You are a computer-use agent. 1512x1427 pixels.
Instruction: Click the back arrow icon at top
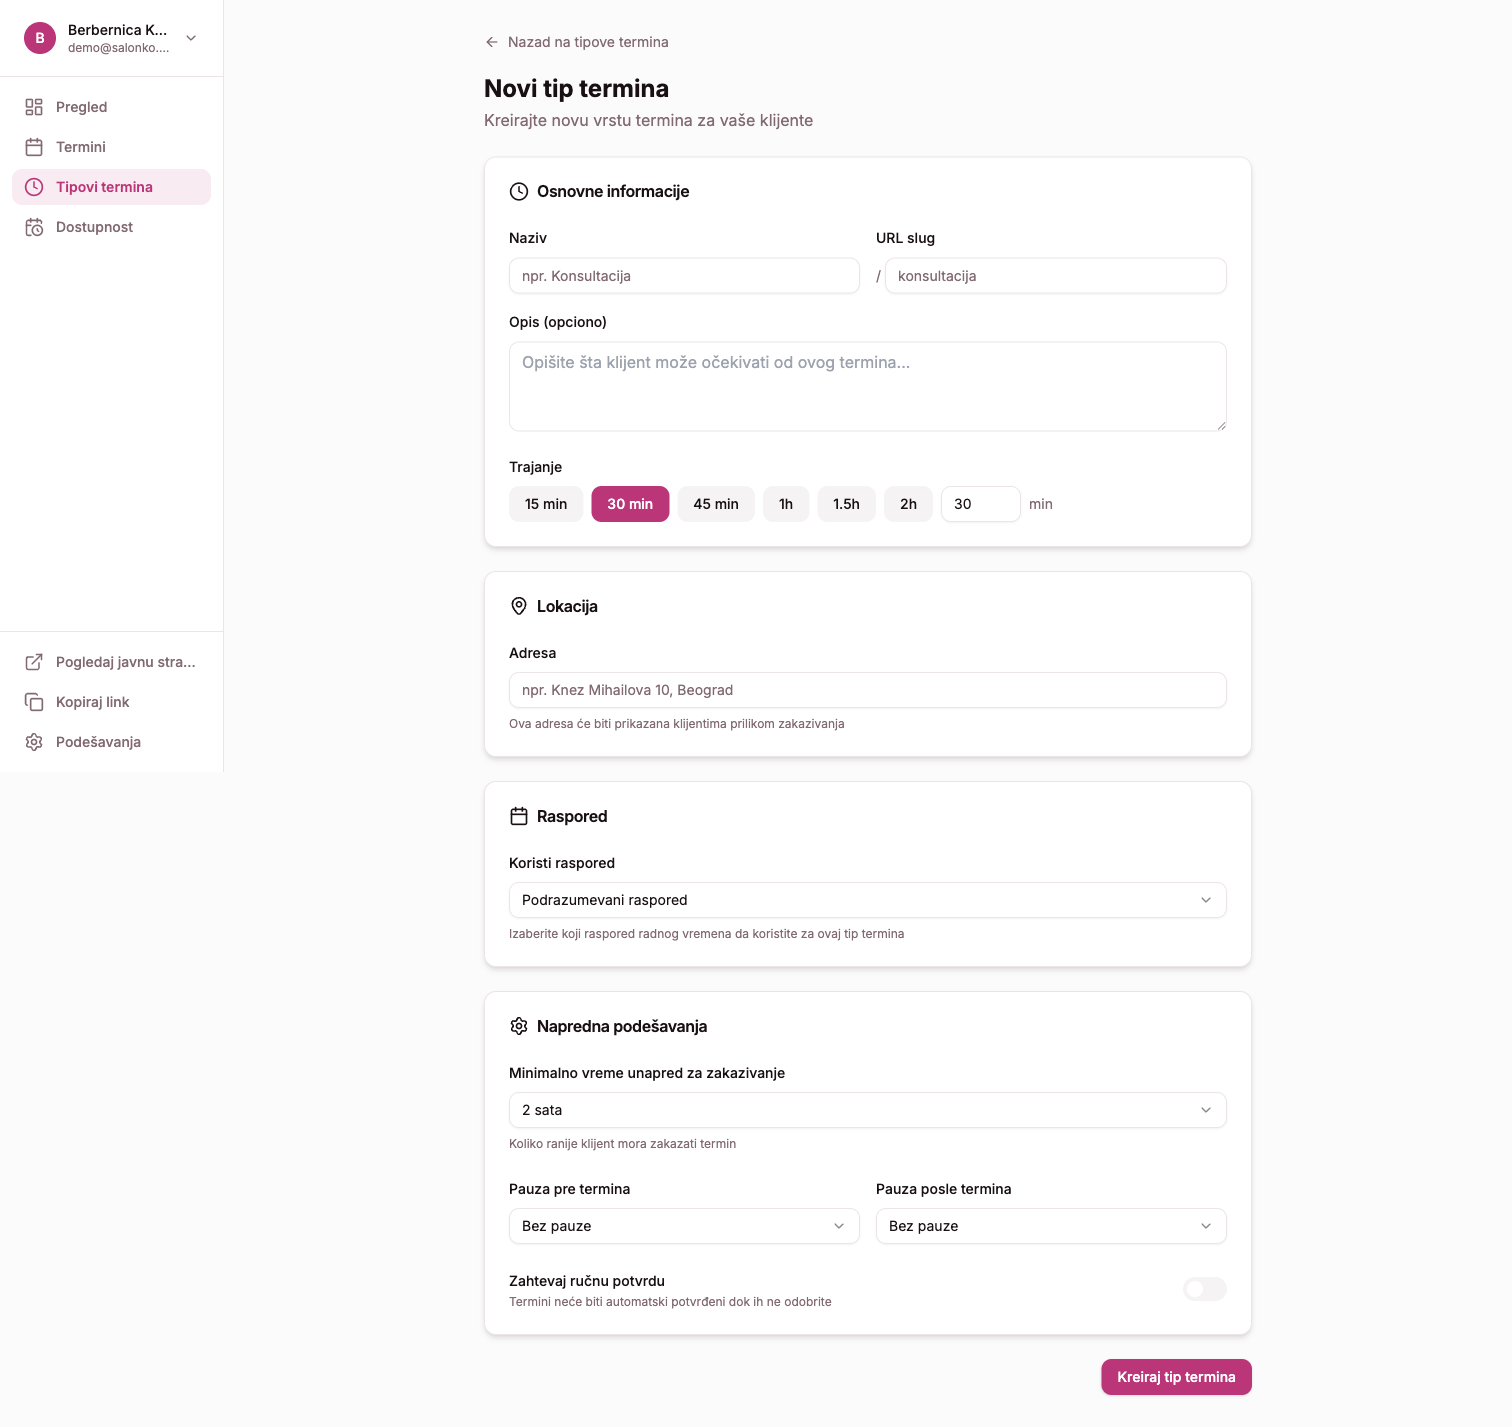pos(491,42)
